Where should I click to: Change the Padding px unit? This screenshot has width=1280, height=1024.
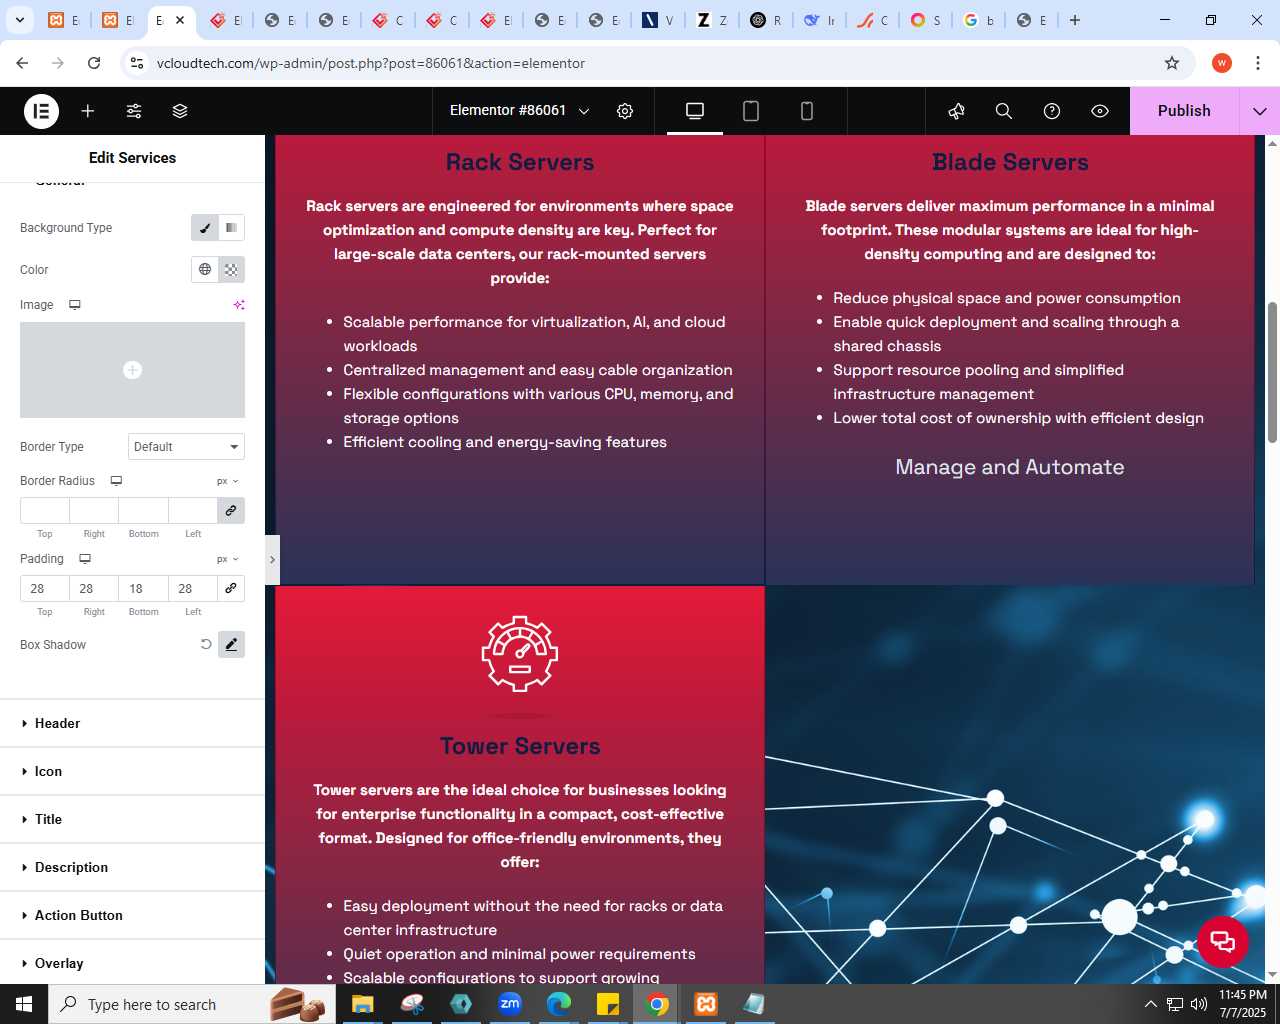click(x=228, y=559)
